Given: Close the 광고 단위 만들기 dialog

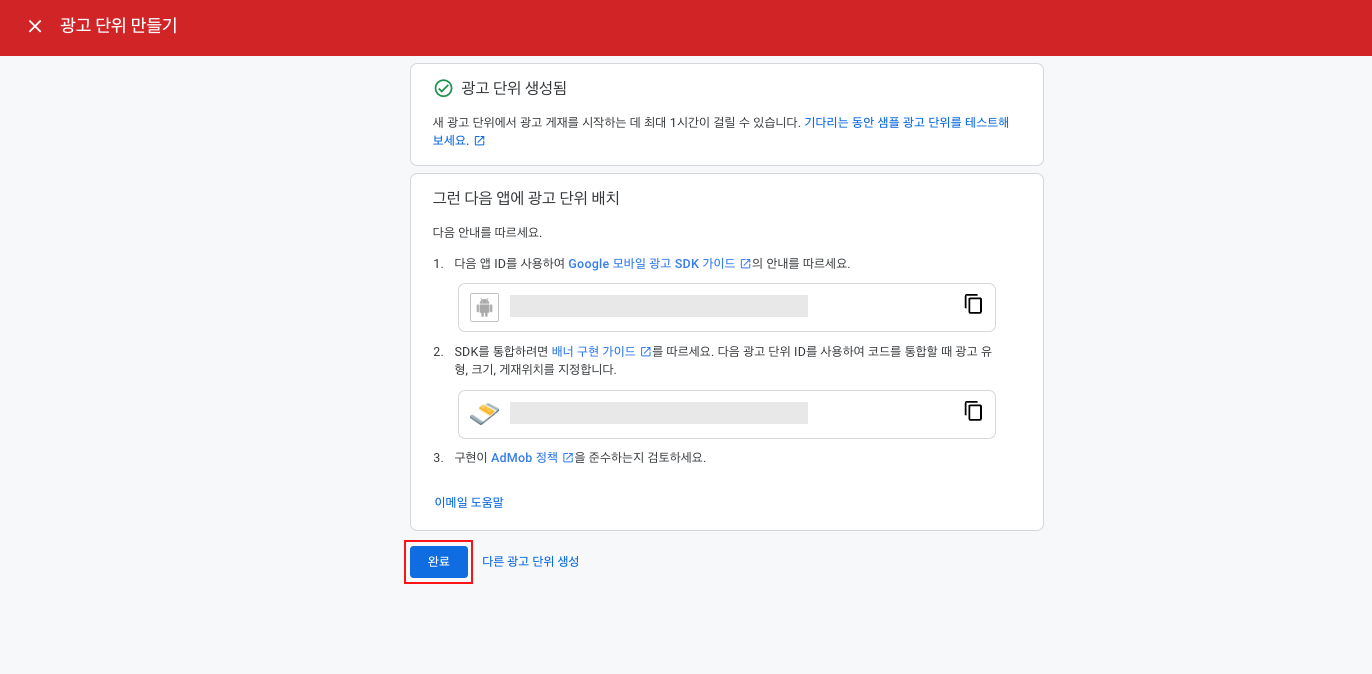Looking at the screenshot, I should click(x=35, y=26).
